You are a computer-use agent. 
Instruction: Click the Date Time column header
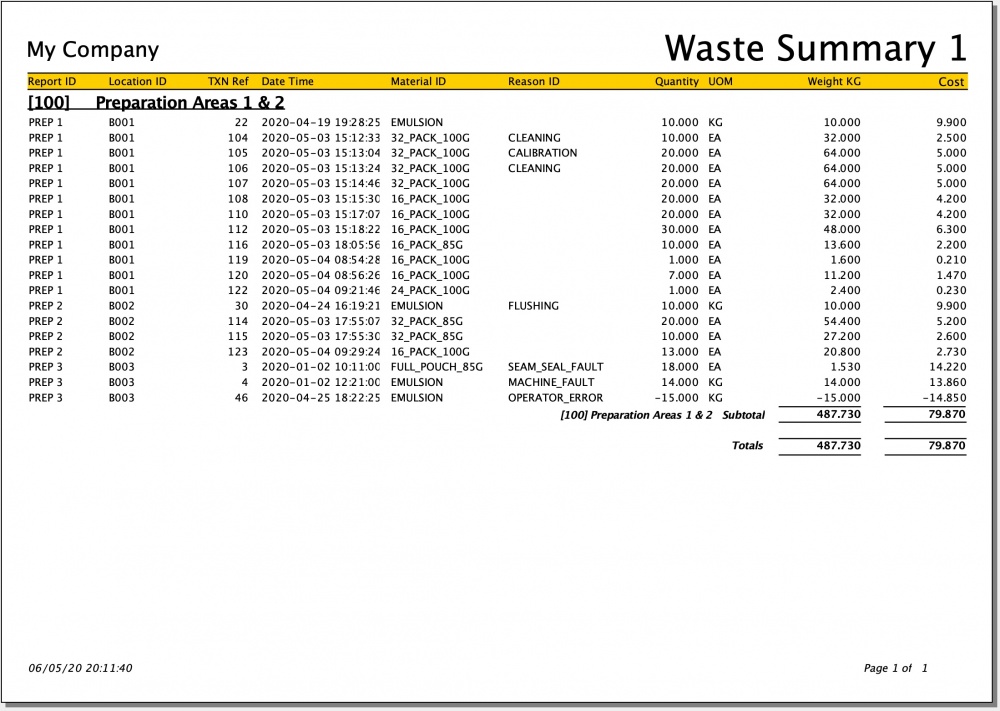pyautogui.click(x=287, y=82)
